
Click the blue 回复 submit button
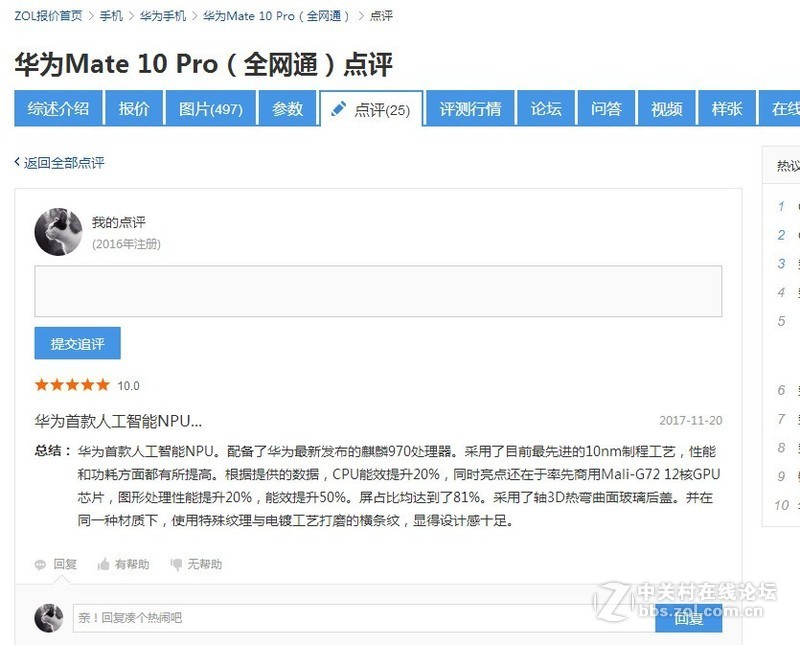[x=688, y=618]
